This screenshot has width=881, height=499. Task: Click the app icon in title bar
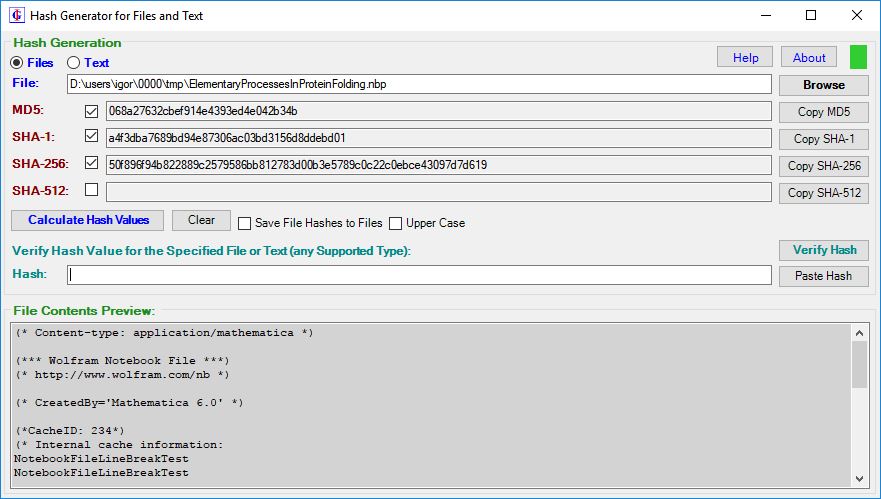click(16, 15)
